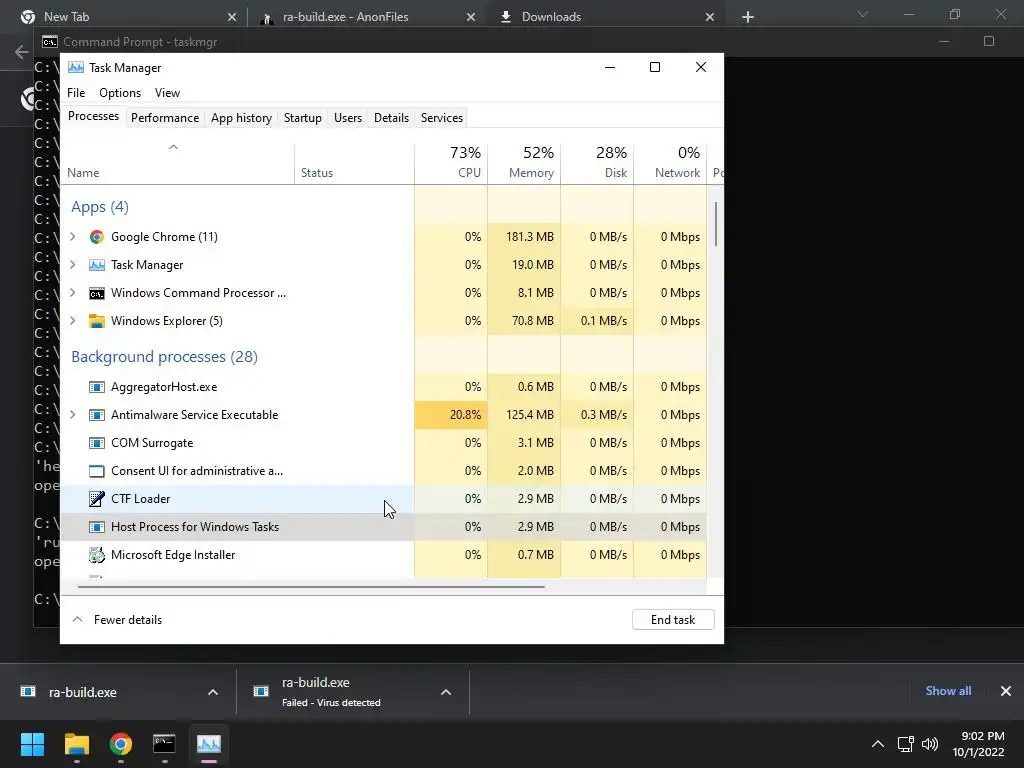Open the Windows Start menu
1024x768 pixels.
(x=32, y=744)
